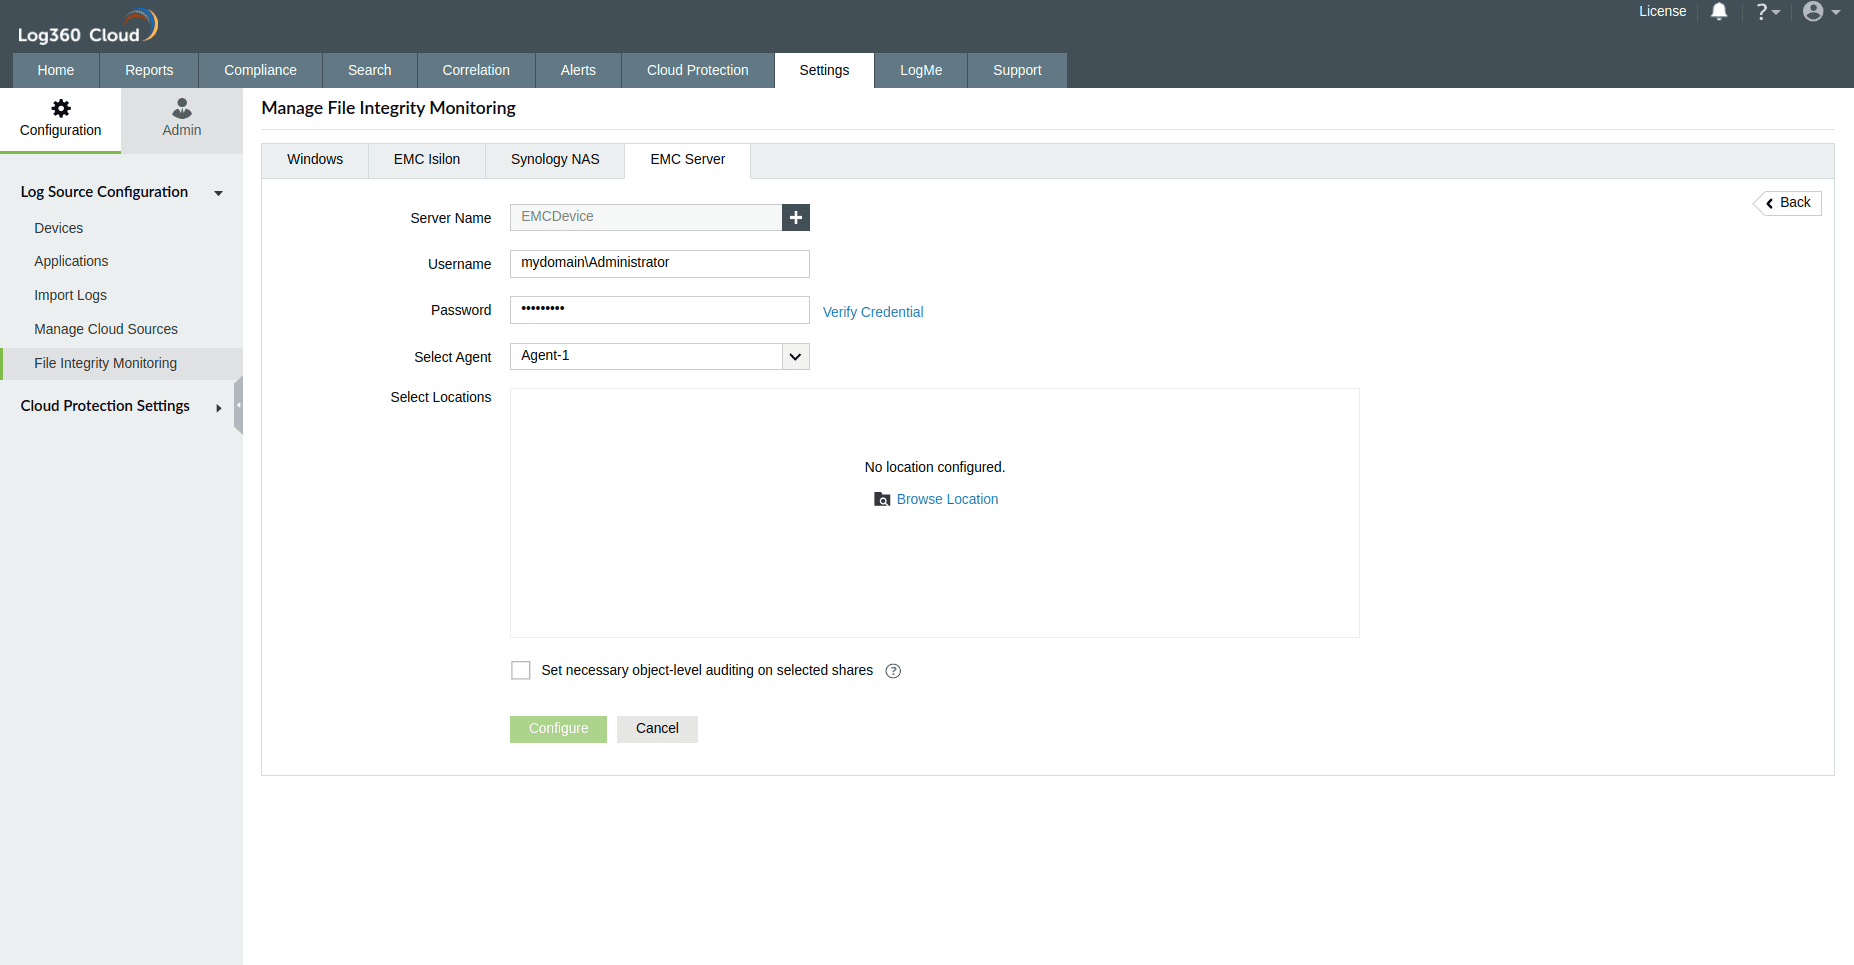Screen dimensions: 1854x965
Task: Open the help question mark icon
Action: (1763, 11)
